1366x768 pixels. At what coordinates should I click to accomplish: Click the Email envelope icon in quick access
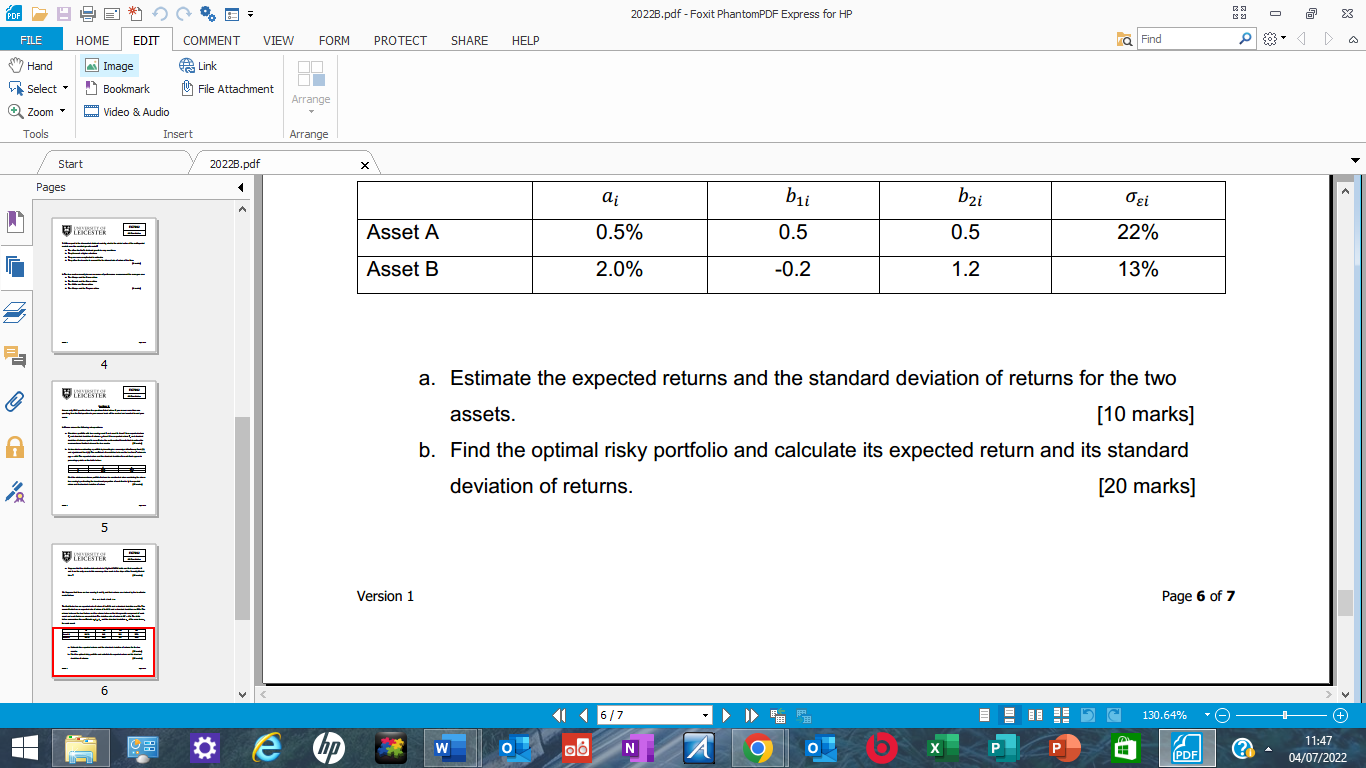click(111, 14)
